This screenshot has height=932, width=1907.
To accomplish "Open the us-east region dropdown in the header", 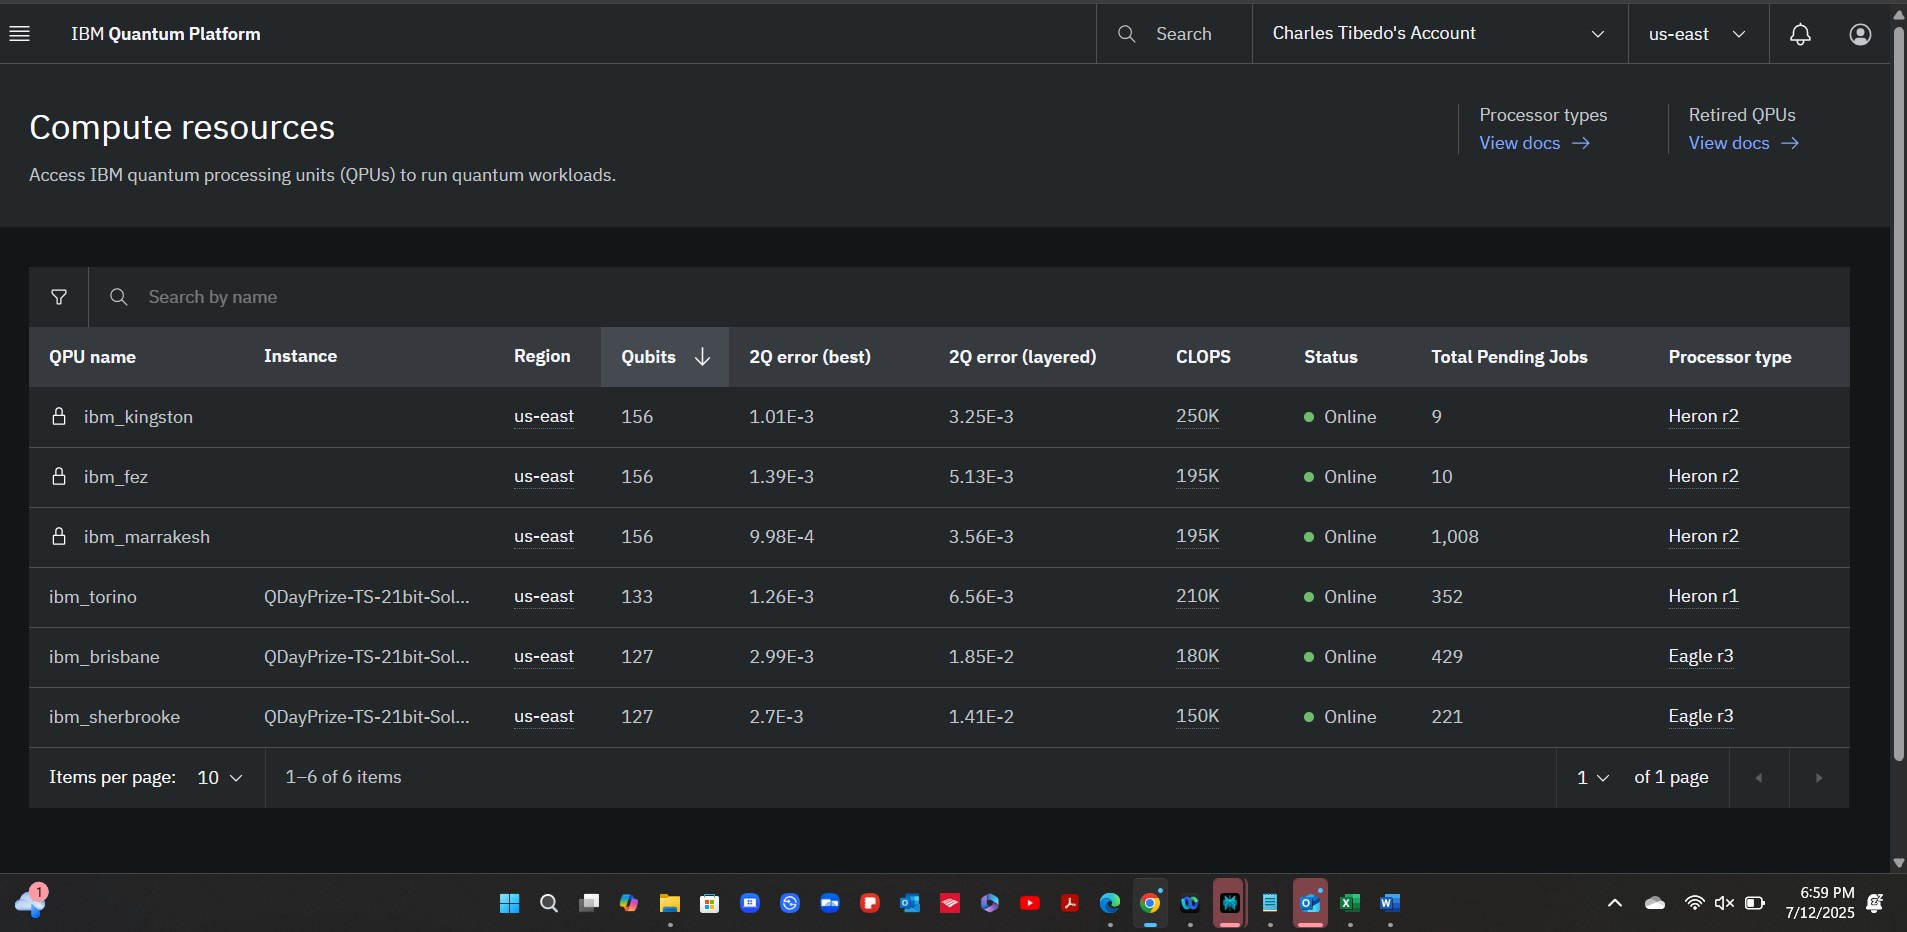I will pos(1698,34).
